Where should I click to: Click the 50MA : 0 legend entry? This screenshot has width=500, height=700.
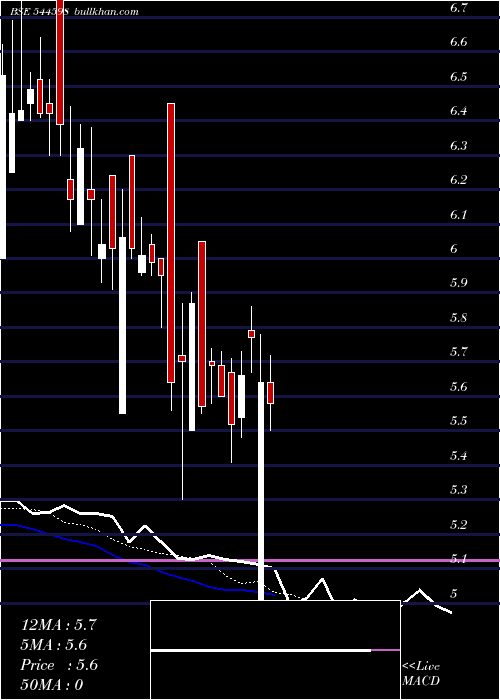point(52,685)
